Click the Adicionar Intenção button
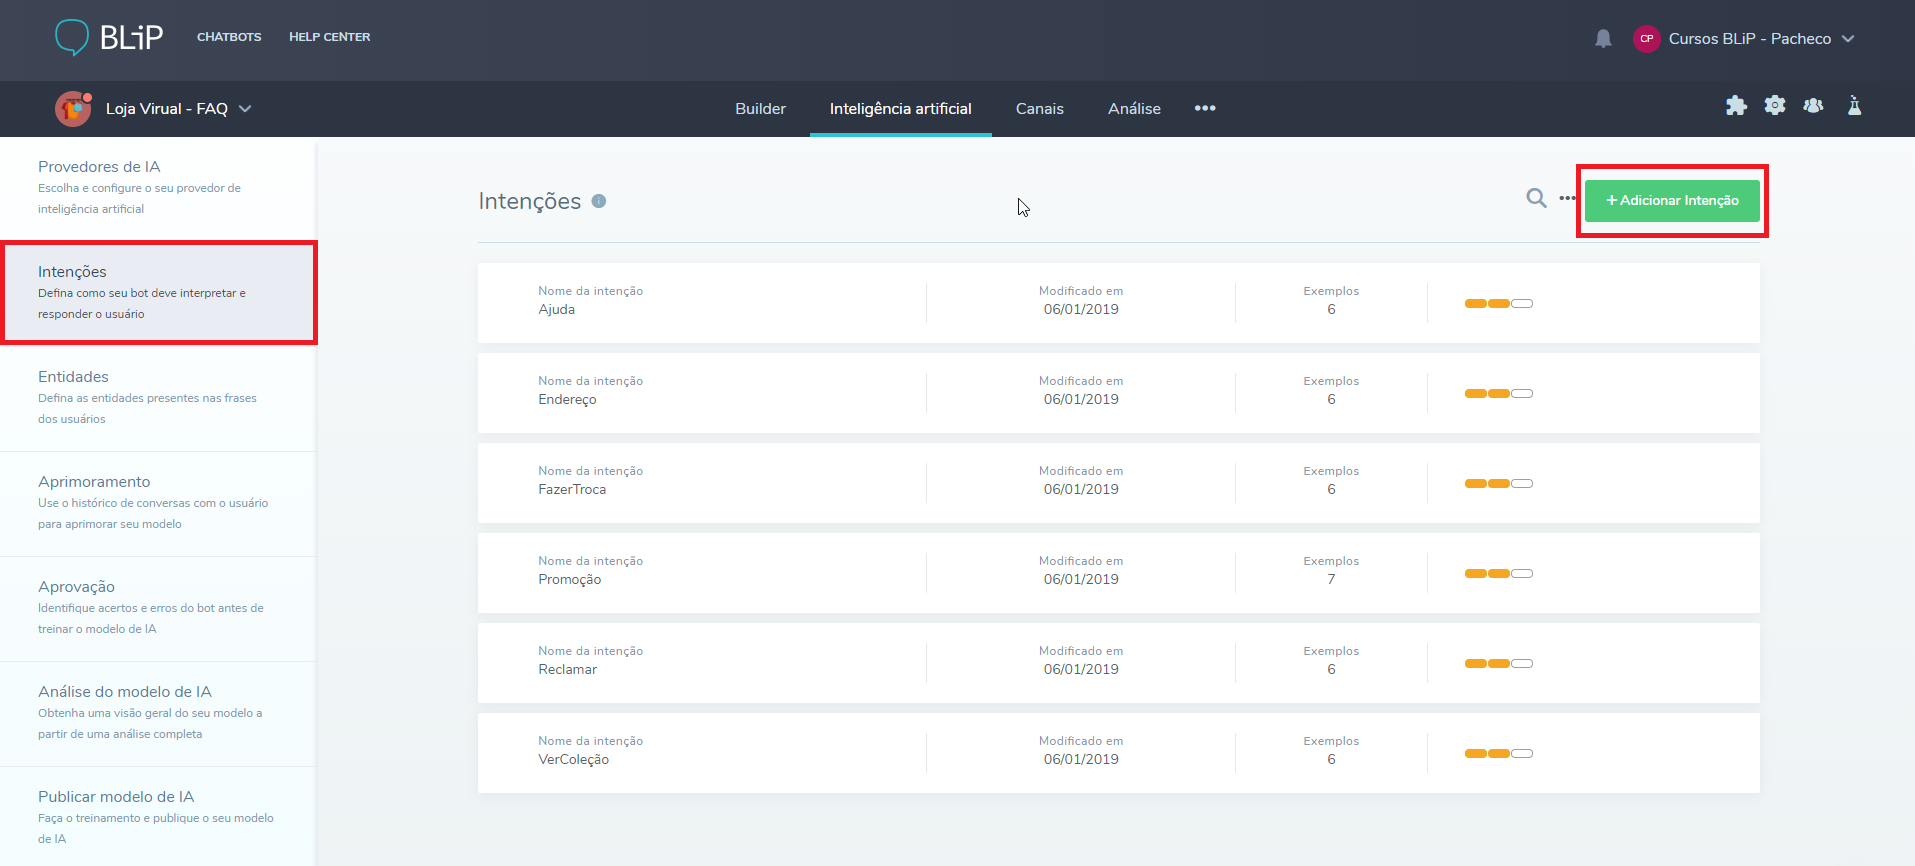1915x866 pixels. tap(1671, 201)
